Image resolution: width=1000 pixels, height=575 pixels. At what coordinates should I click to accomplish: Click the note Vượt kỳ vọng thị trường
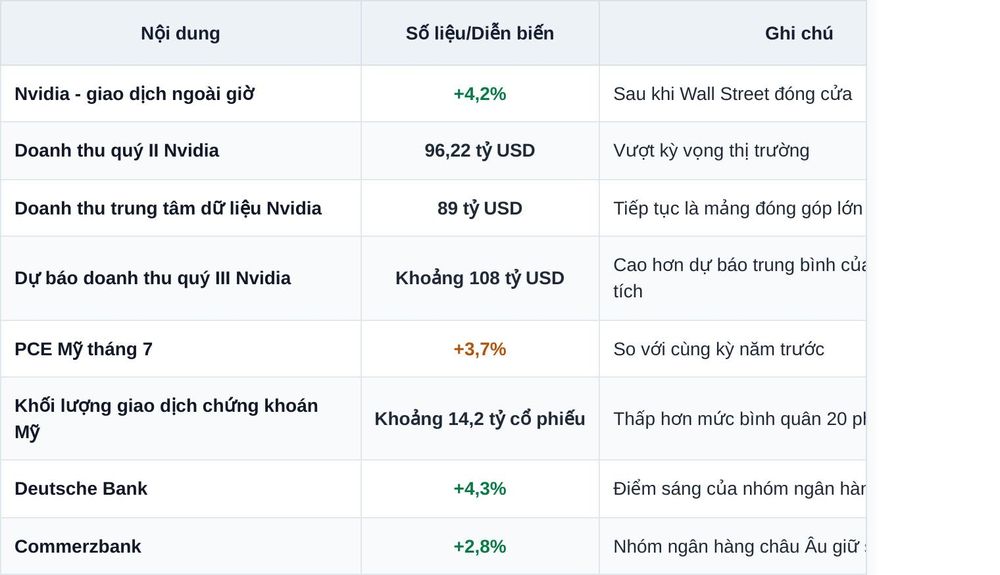tap(711, 150)
